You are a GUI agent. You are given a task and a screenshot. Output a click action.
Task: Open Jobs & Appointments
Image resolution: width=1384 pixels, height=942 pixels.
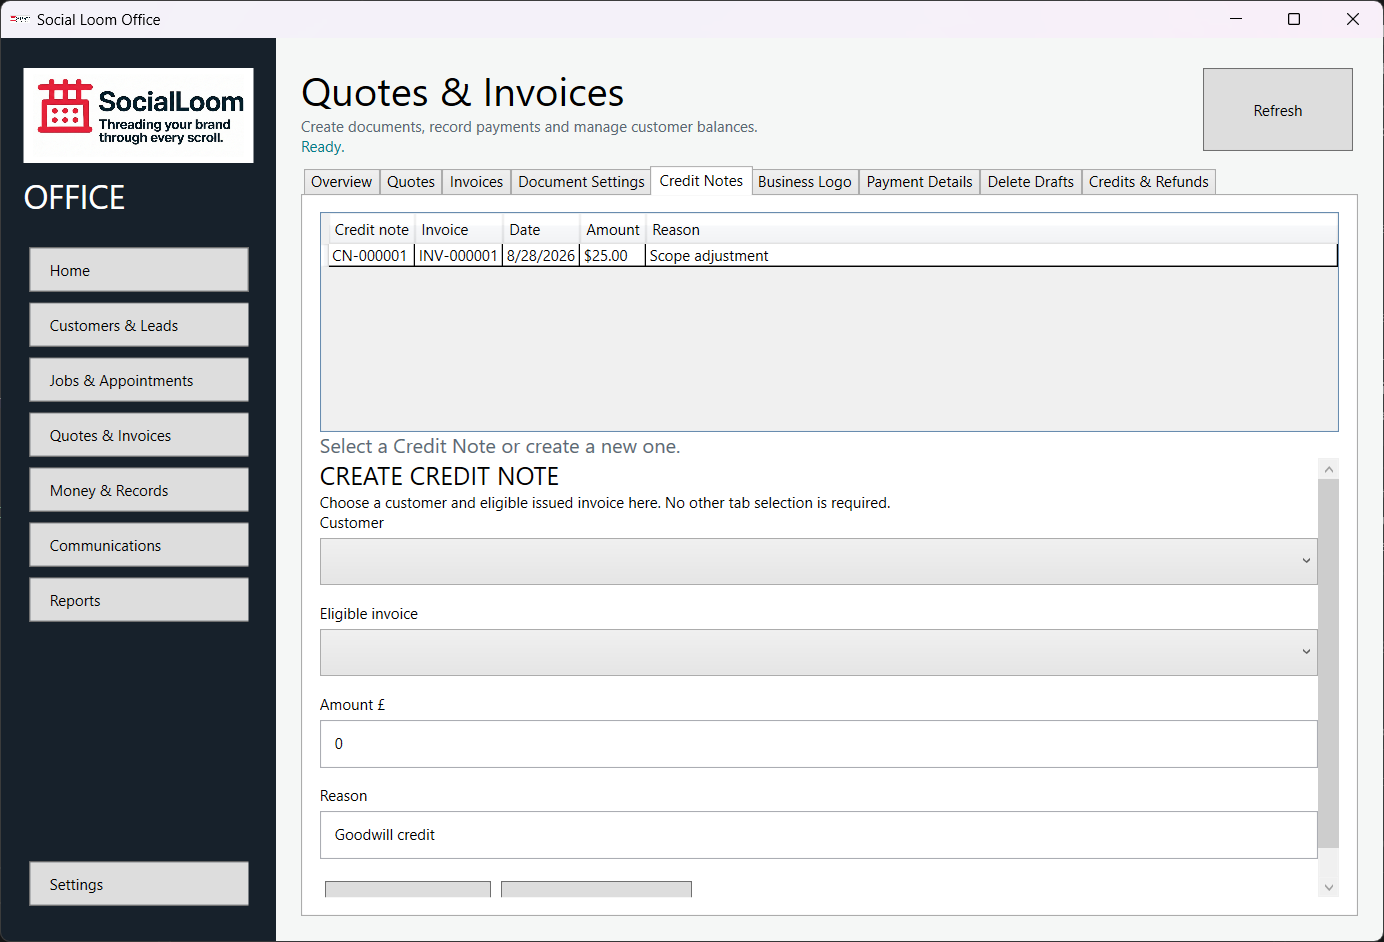[139, 380]
